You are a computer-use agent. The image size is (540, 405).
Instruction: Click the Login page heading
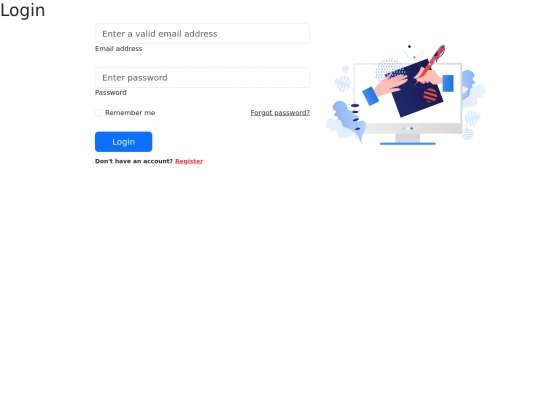pyautogui.click(x=23, y=10)
